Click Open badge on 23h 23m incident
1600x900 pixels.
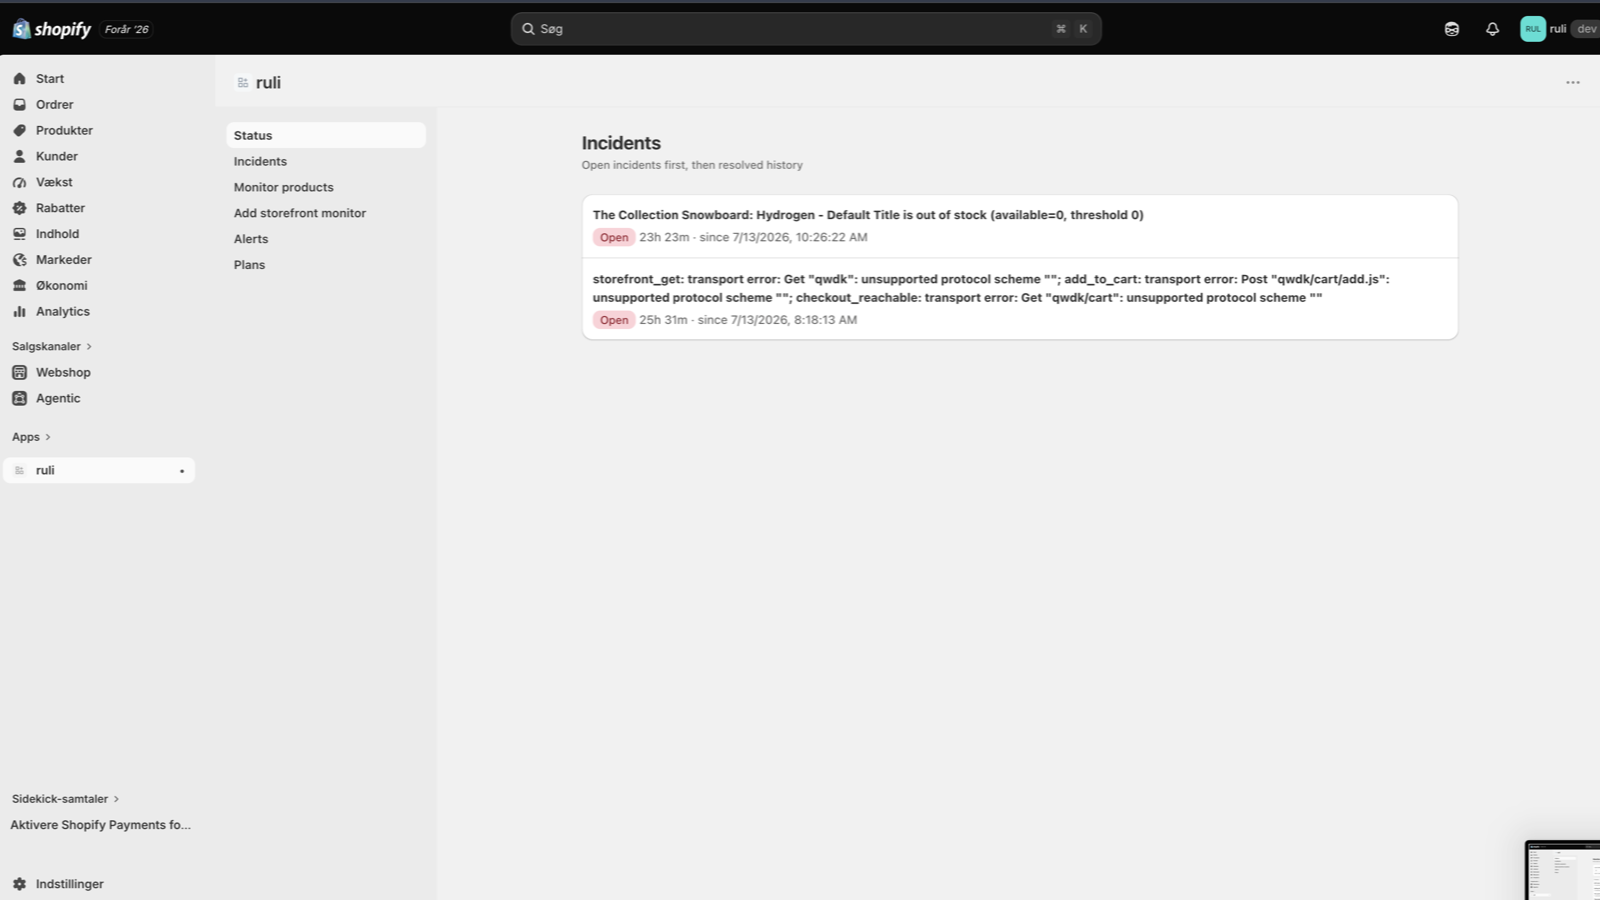[614, 238]
